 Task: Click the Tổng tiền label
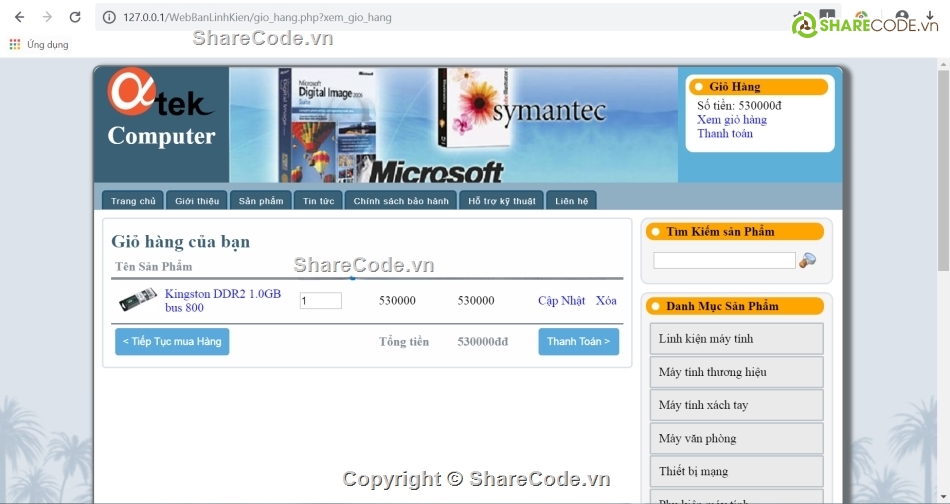coord(404,342)
